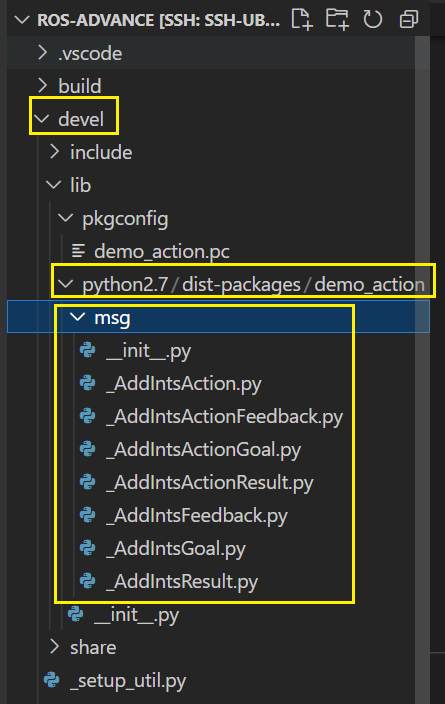This screenshot has width=445, height=704.
Task: Click the Python icon beside _AddIntsFeedback.py
Action: (x=88, y=515)
